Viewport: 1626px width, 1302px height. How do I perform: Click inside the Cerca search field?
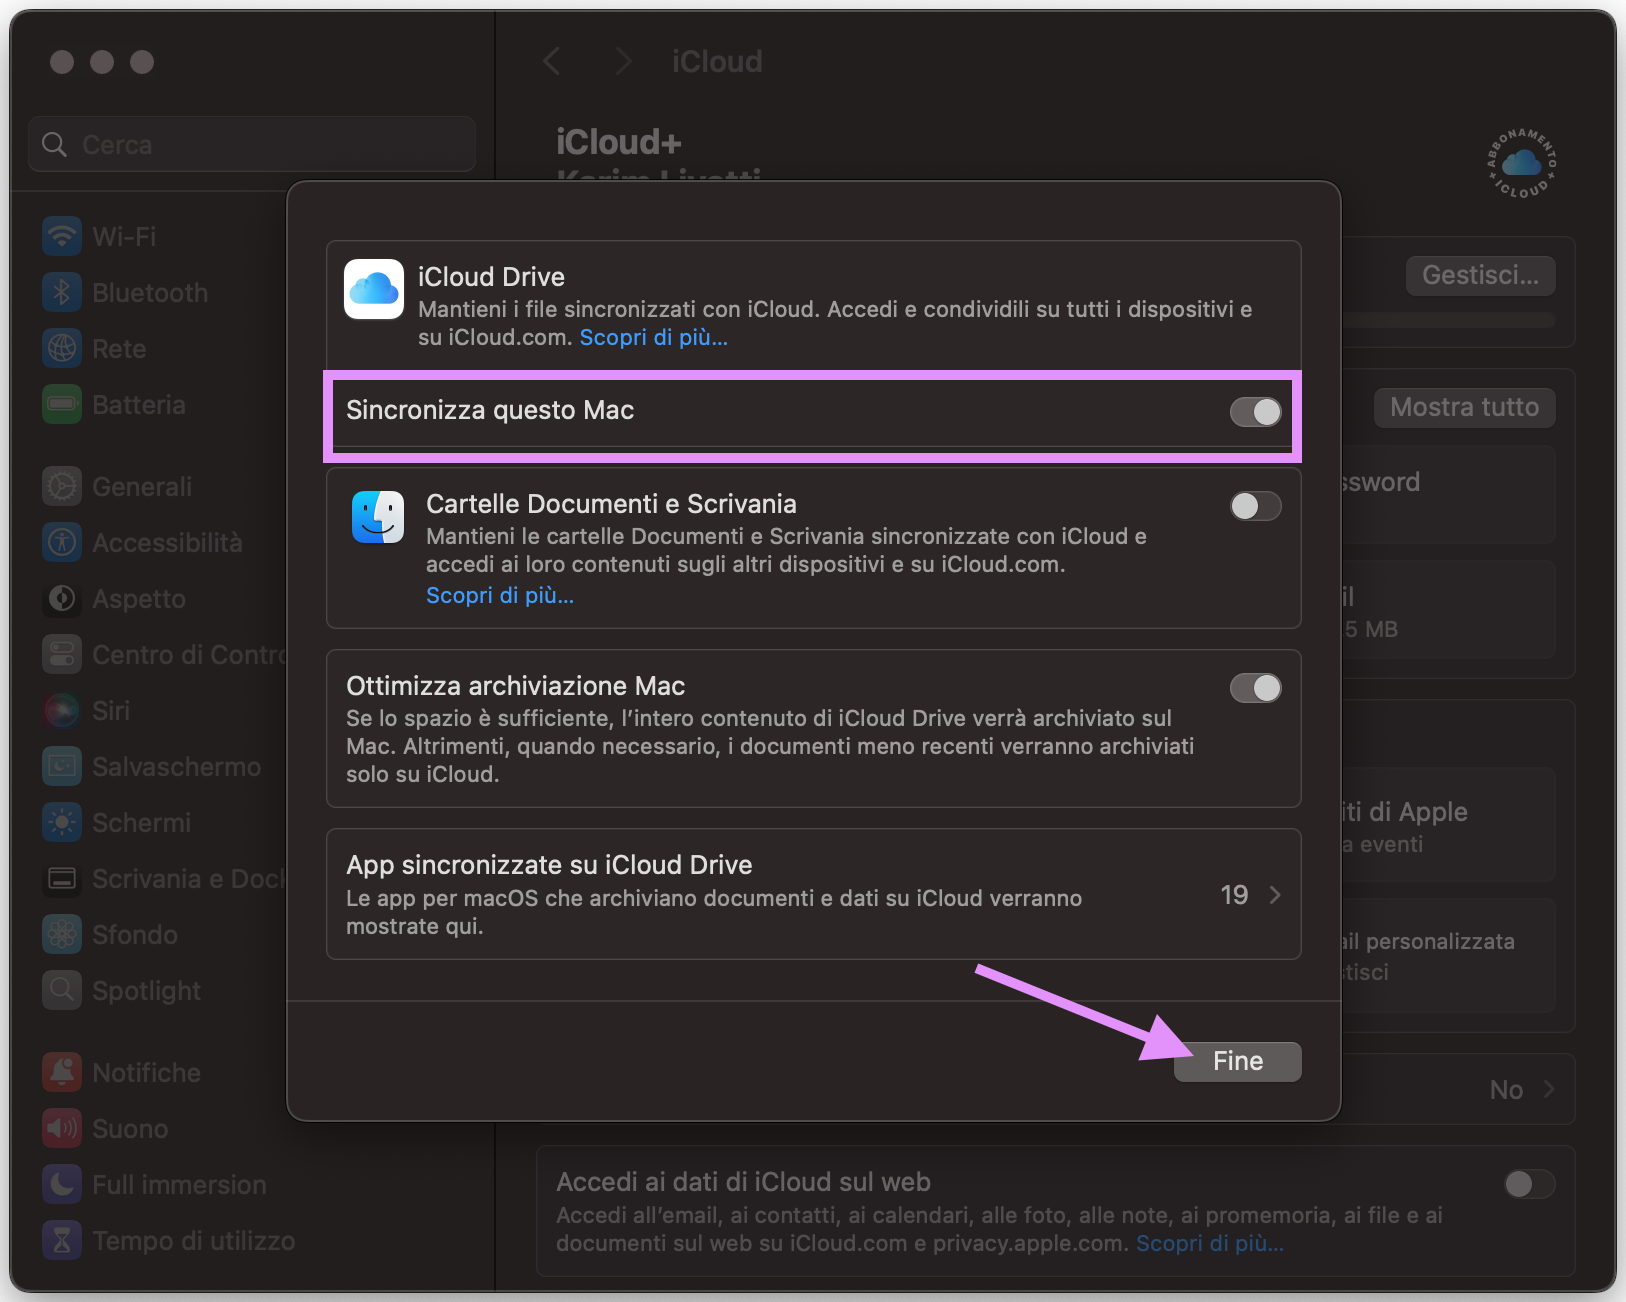250,144
